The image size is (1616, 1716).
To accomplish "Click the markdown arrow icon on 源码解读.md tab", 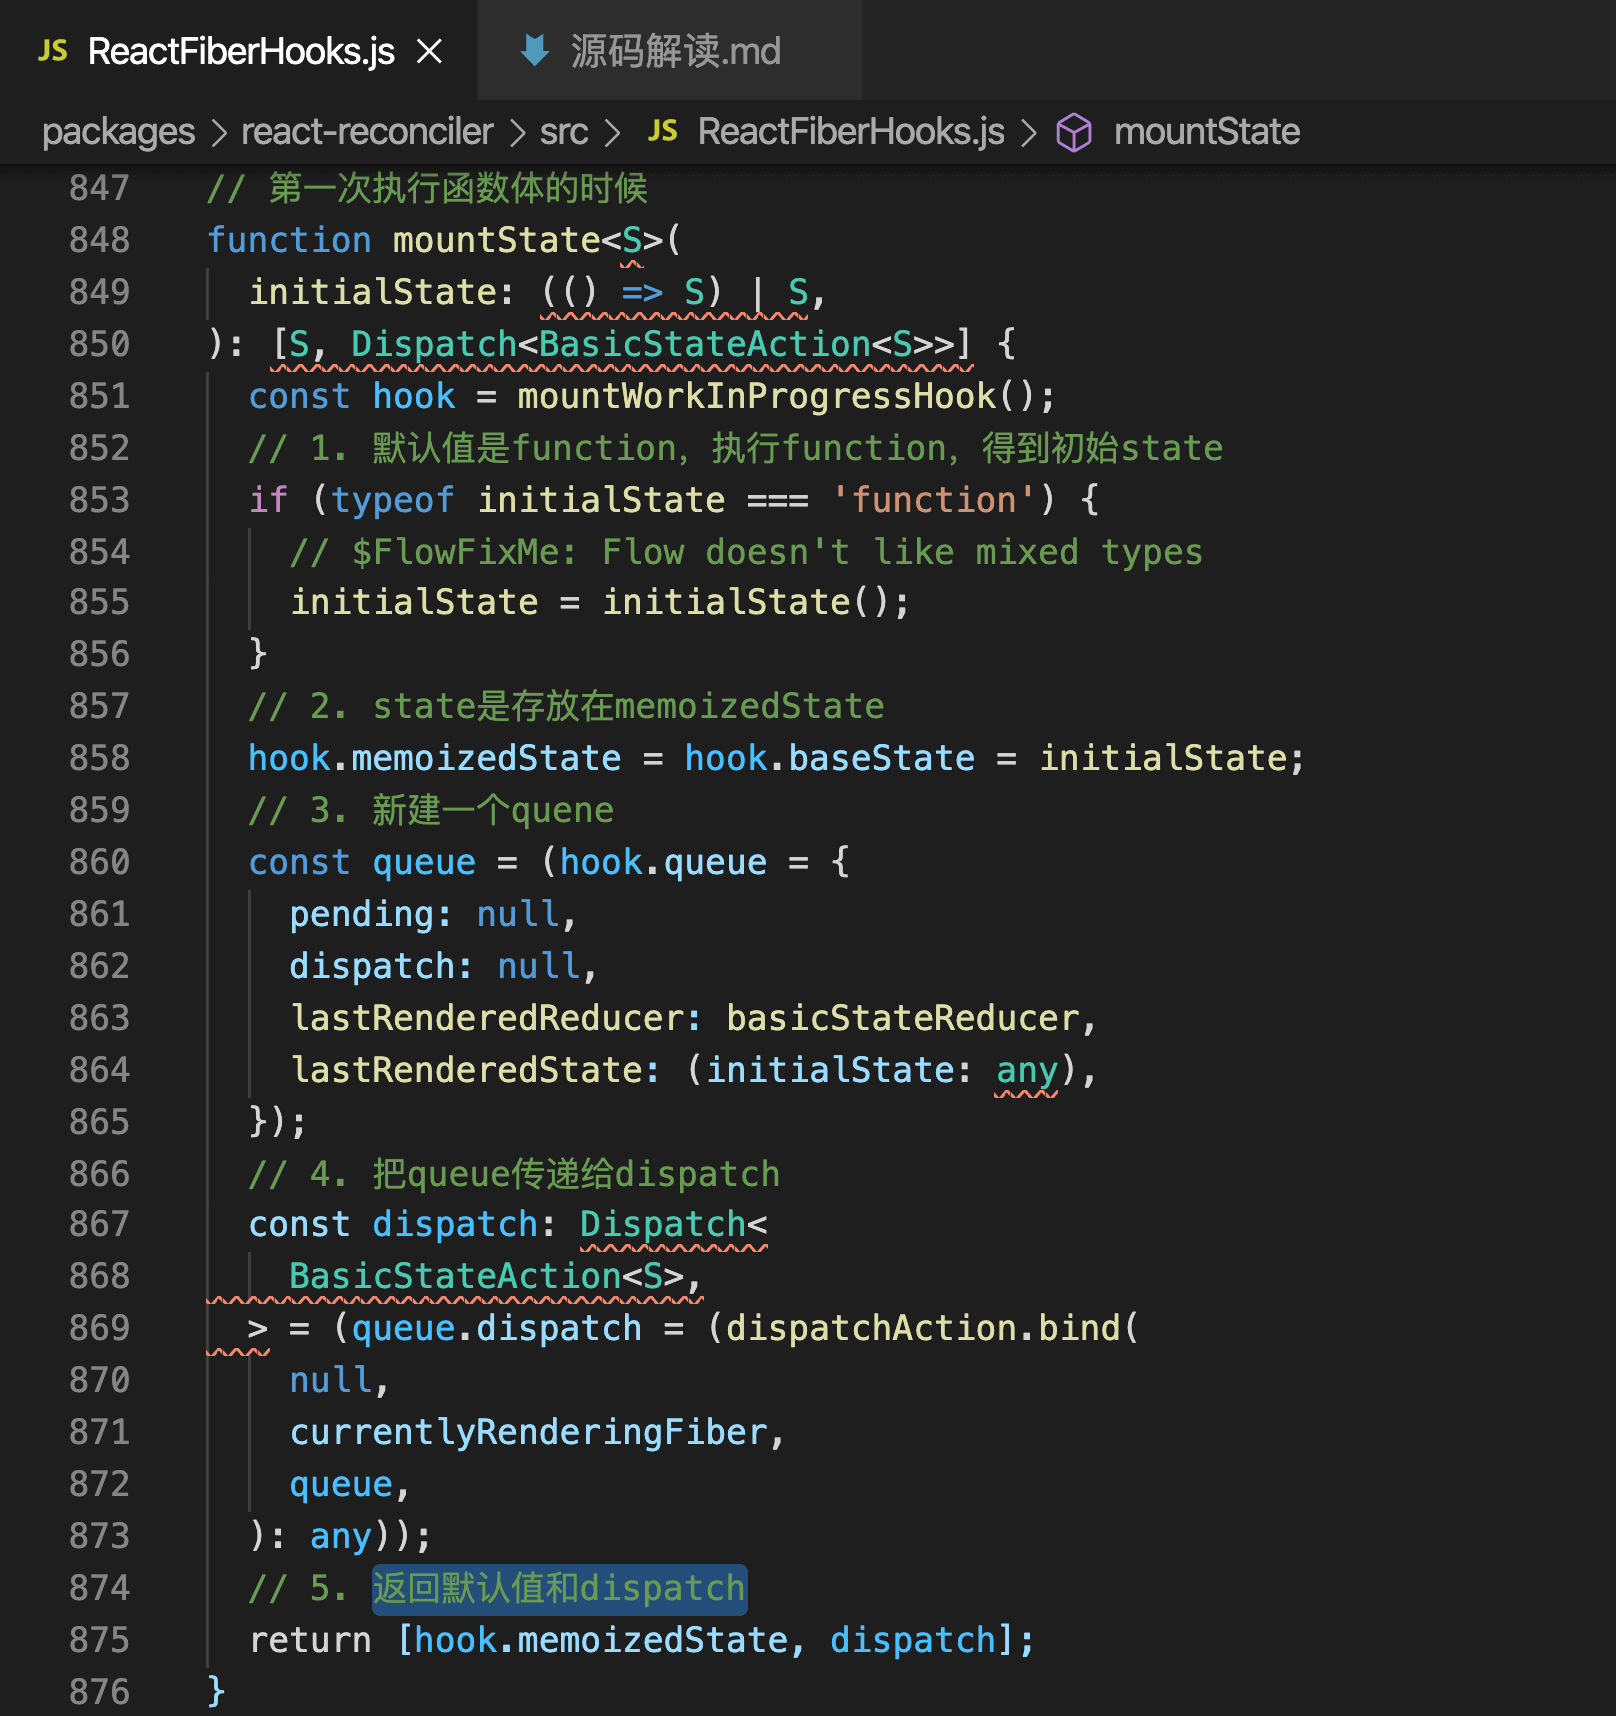I will pos(535,50).
